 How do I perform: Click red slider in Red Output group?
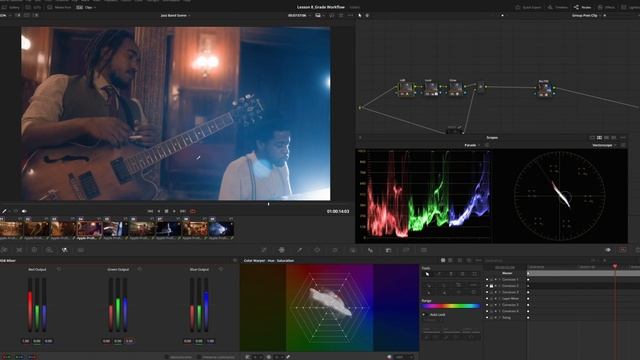point(30,305)
